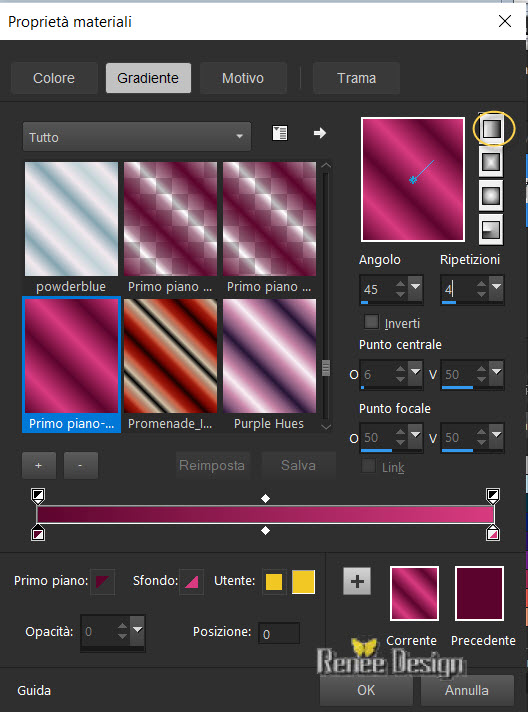Screen dimensions: 528x712
Task: Click the plus add-to-palette icon
Action: point(357,581)
